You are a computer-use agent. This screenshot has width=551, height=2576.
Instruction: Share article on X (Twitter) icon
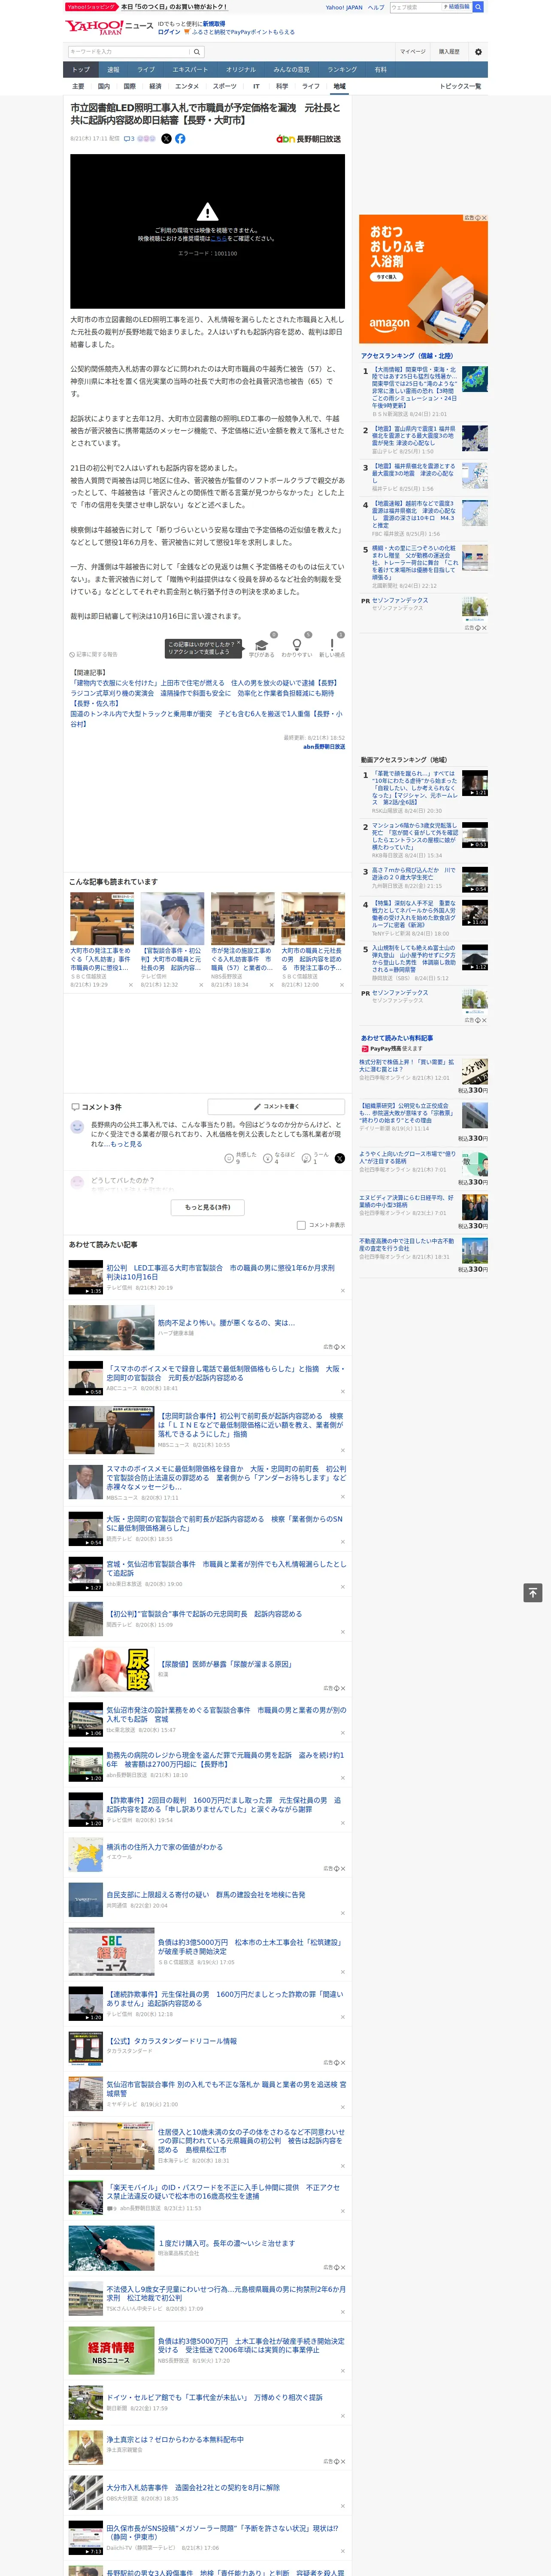[x=166, y=139]
